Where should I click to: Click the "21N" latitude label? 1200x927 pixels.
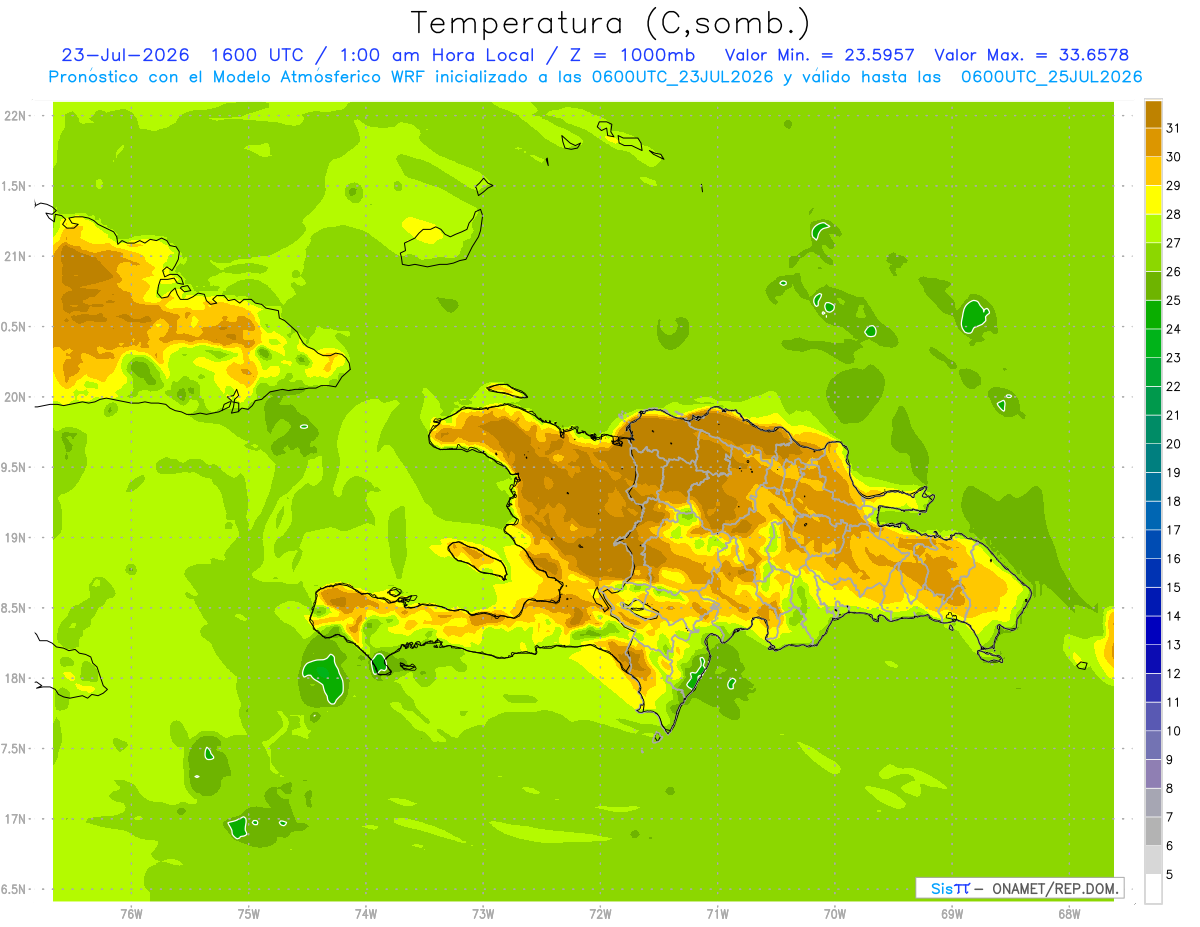pyautogui.click(x=16, y=257)
